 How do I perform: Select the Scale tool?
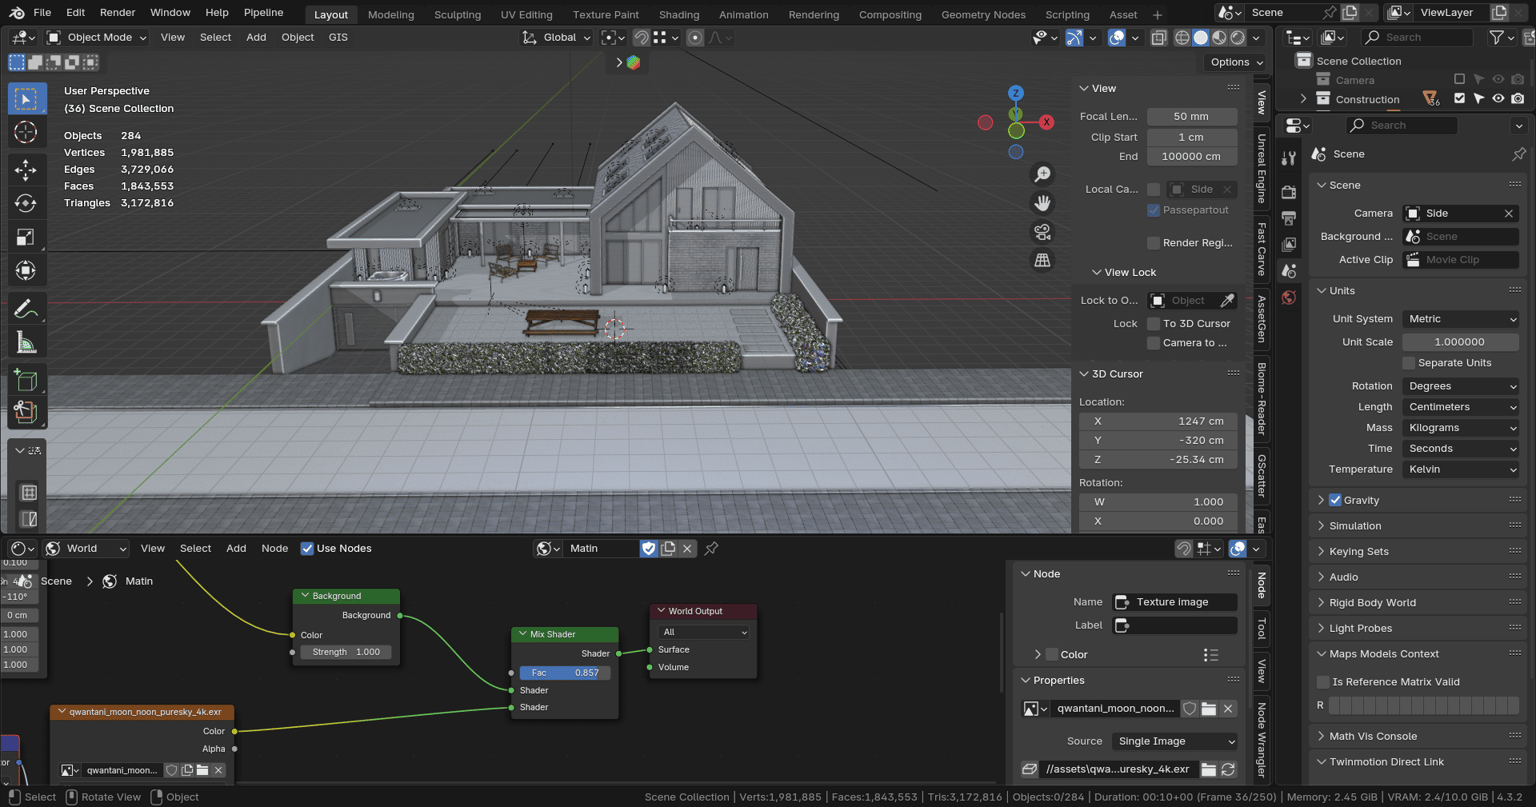26,237
